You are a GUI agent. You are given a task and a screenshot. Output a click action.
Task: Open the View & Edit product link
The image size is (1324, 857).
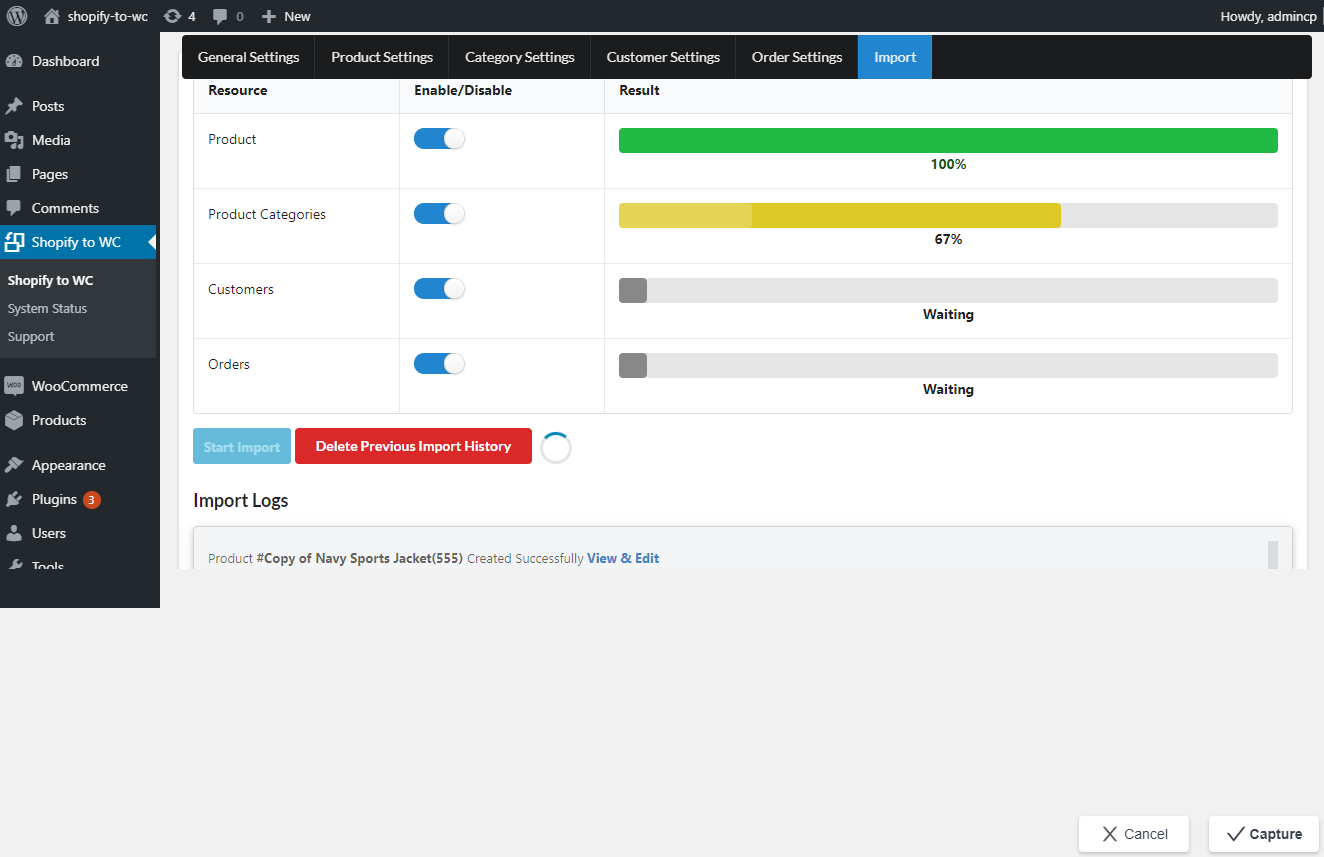pyautogui.click(x=623, y=558)
